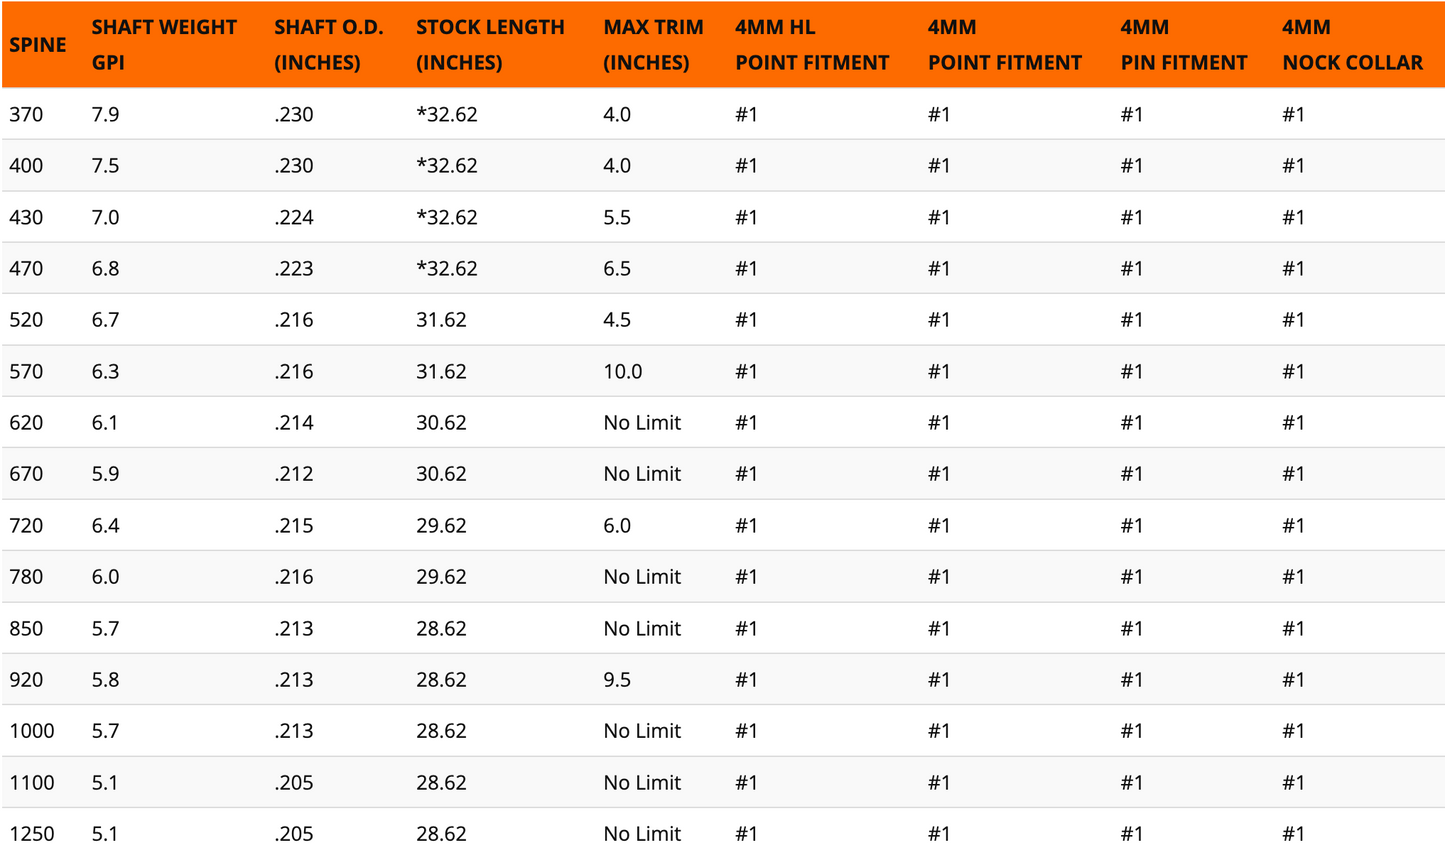Screen dimensions: 1445x855
Task: Click the SPINE column header
Action: pyautogui.click(x=38, y=45)
